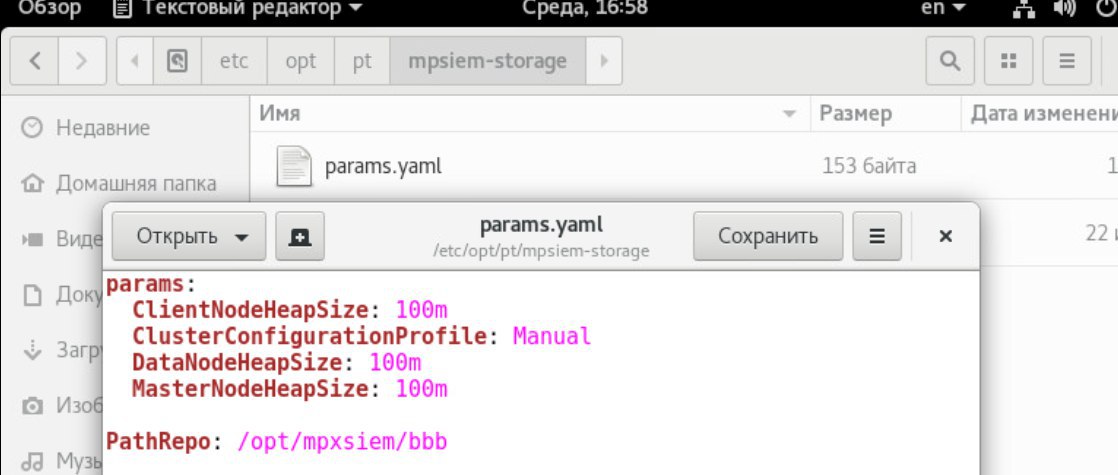Create new document in text editor

[300, 236]
